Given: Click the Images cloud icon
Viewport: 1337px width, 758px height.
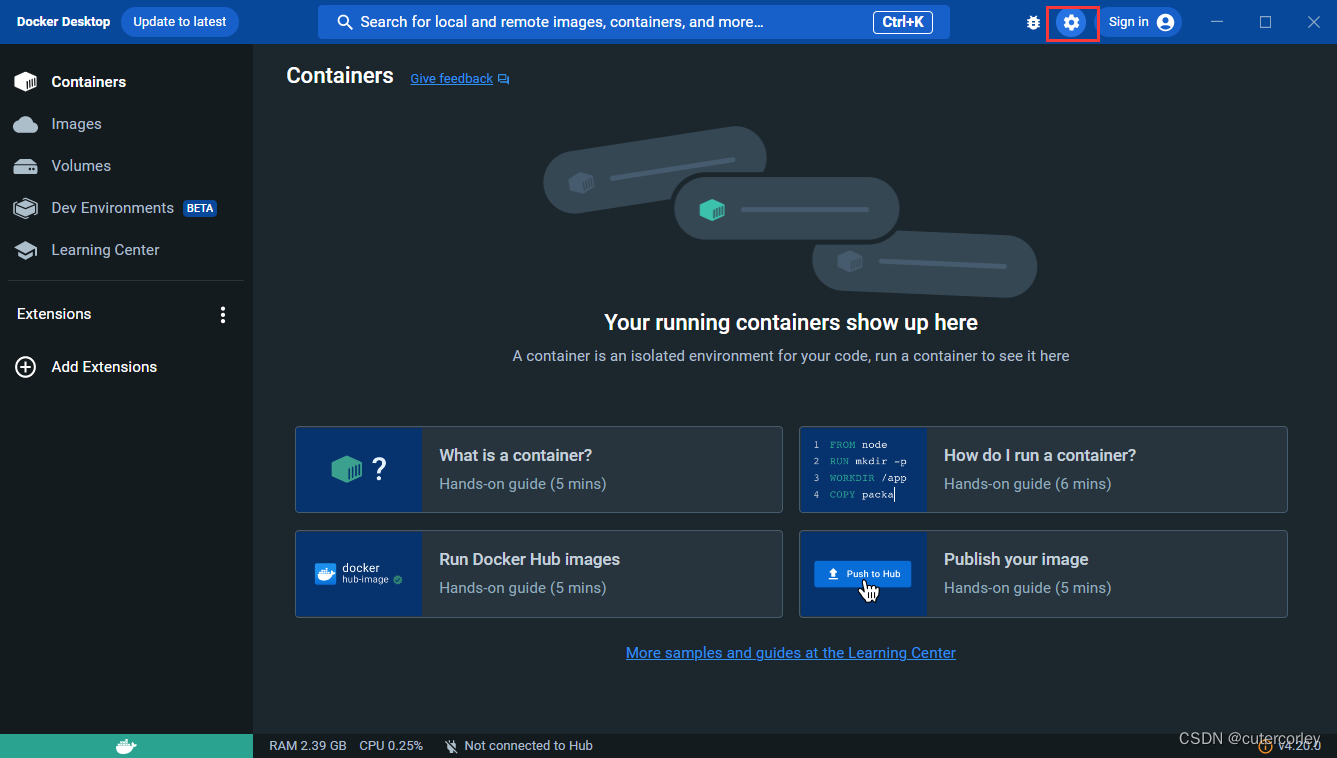Looking at the screenshot, I should [x=25, y=124].
